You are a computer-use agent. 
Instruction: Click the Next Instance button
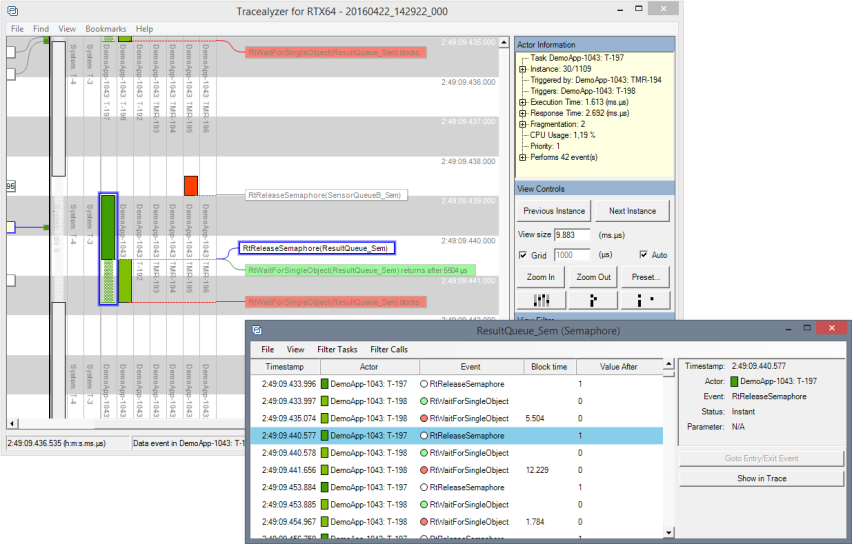coord(632,211)
